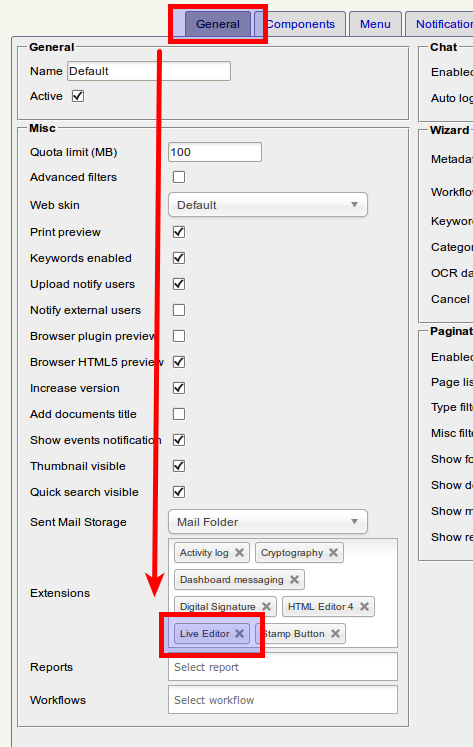The image size is (473, 747).
Task: Click the Activity log tag text
Action: pos(204,553)
